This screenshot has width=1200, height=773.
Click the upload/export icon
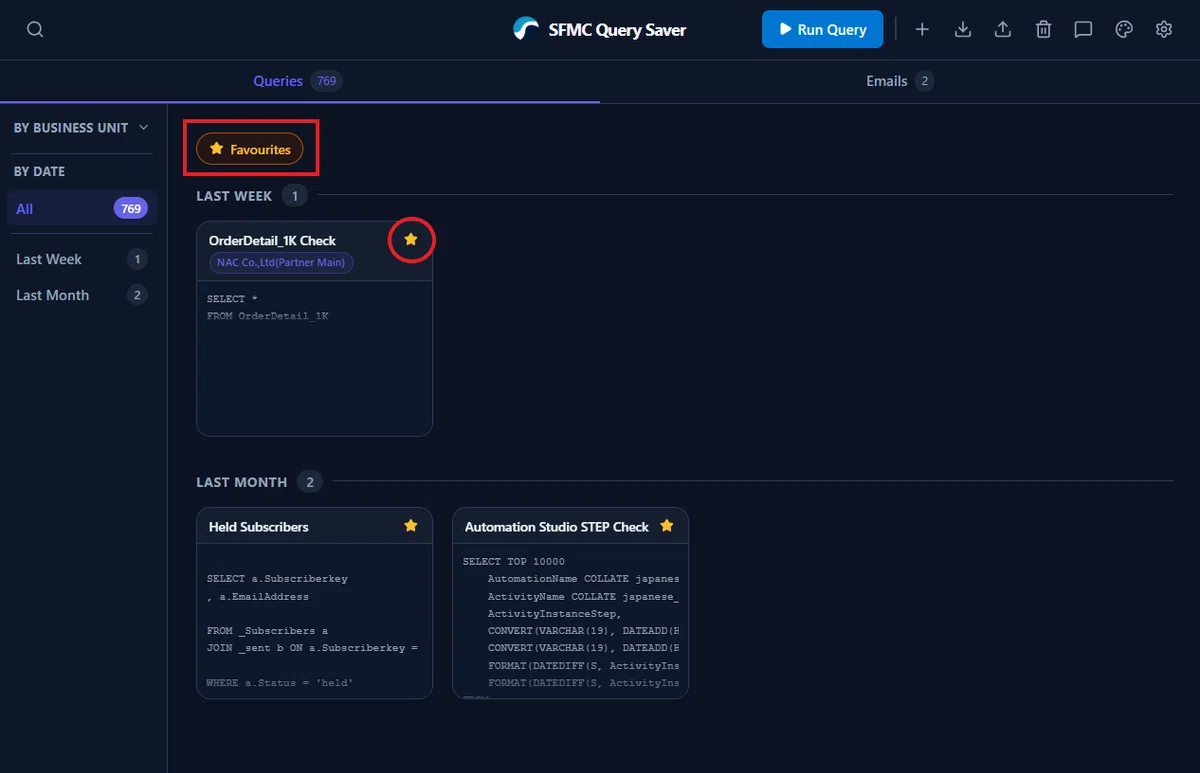click(x=1003, y=30)
